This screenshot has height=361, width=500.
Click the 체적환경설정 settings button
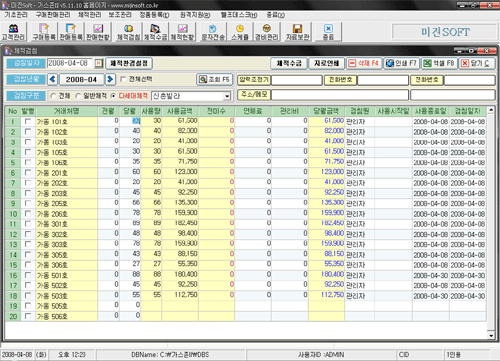[x=129, y=63]
